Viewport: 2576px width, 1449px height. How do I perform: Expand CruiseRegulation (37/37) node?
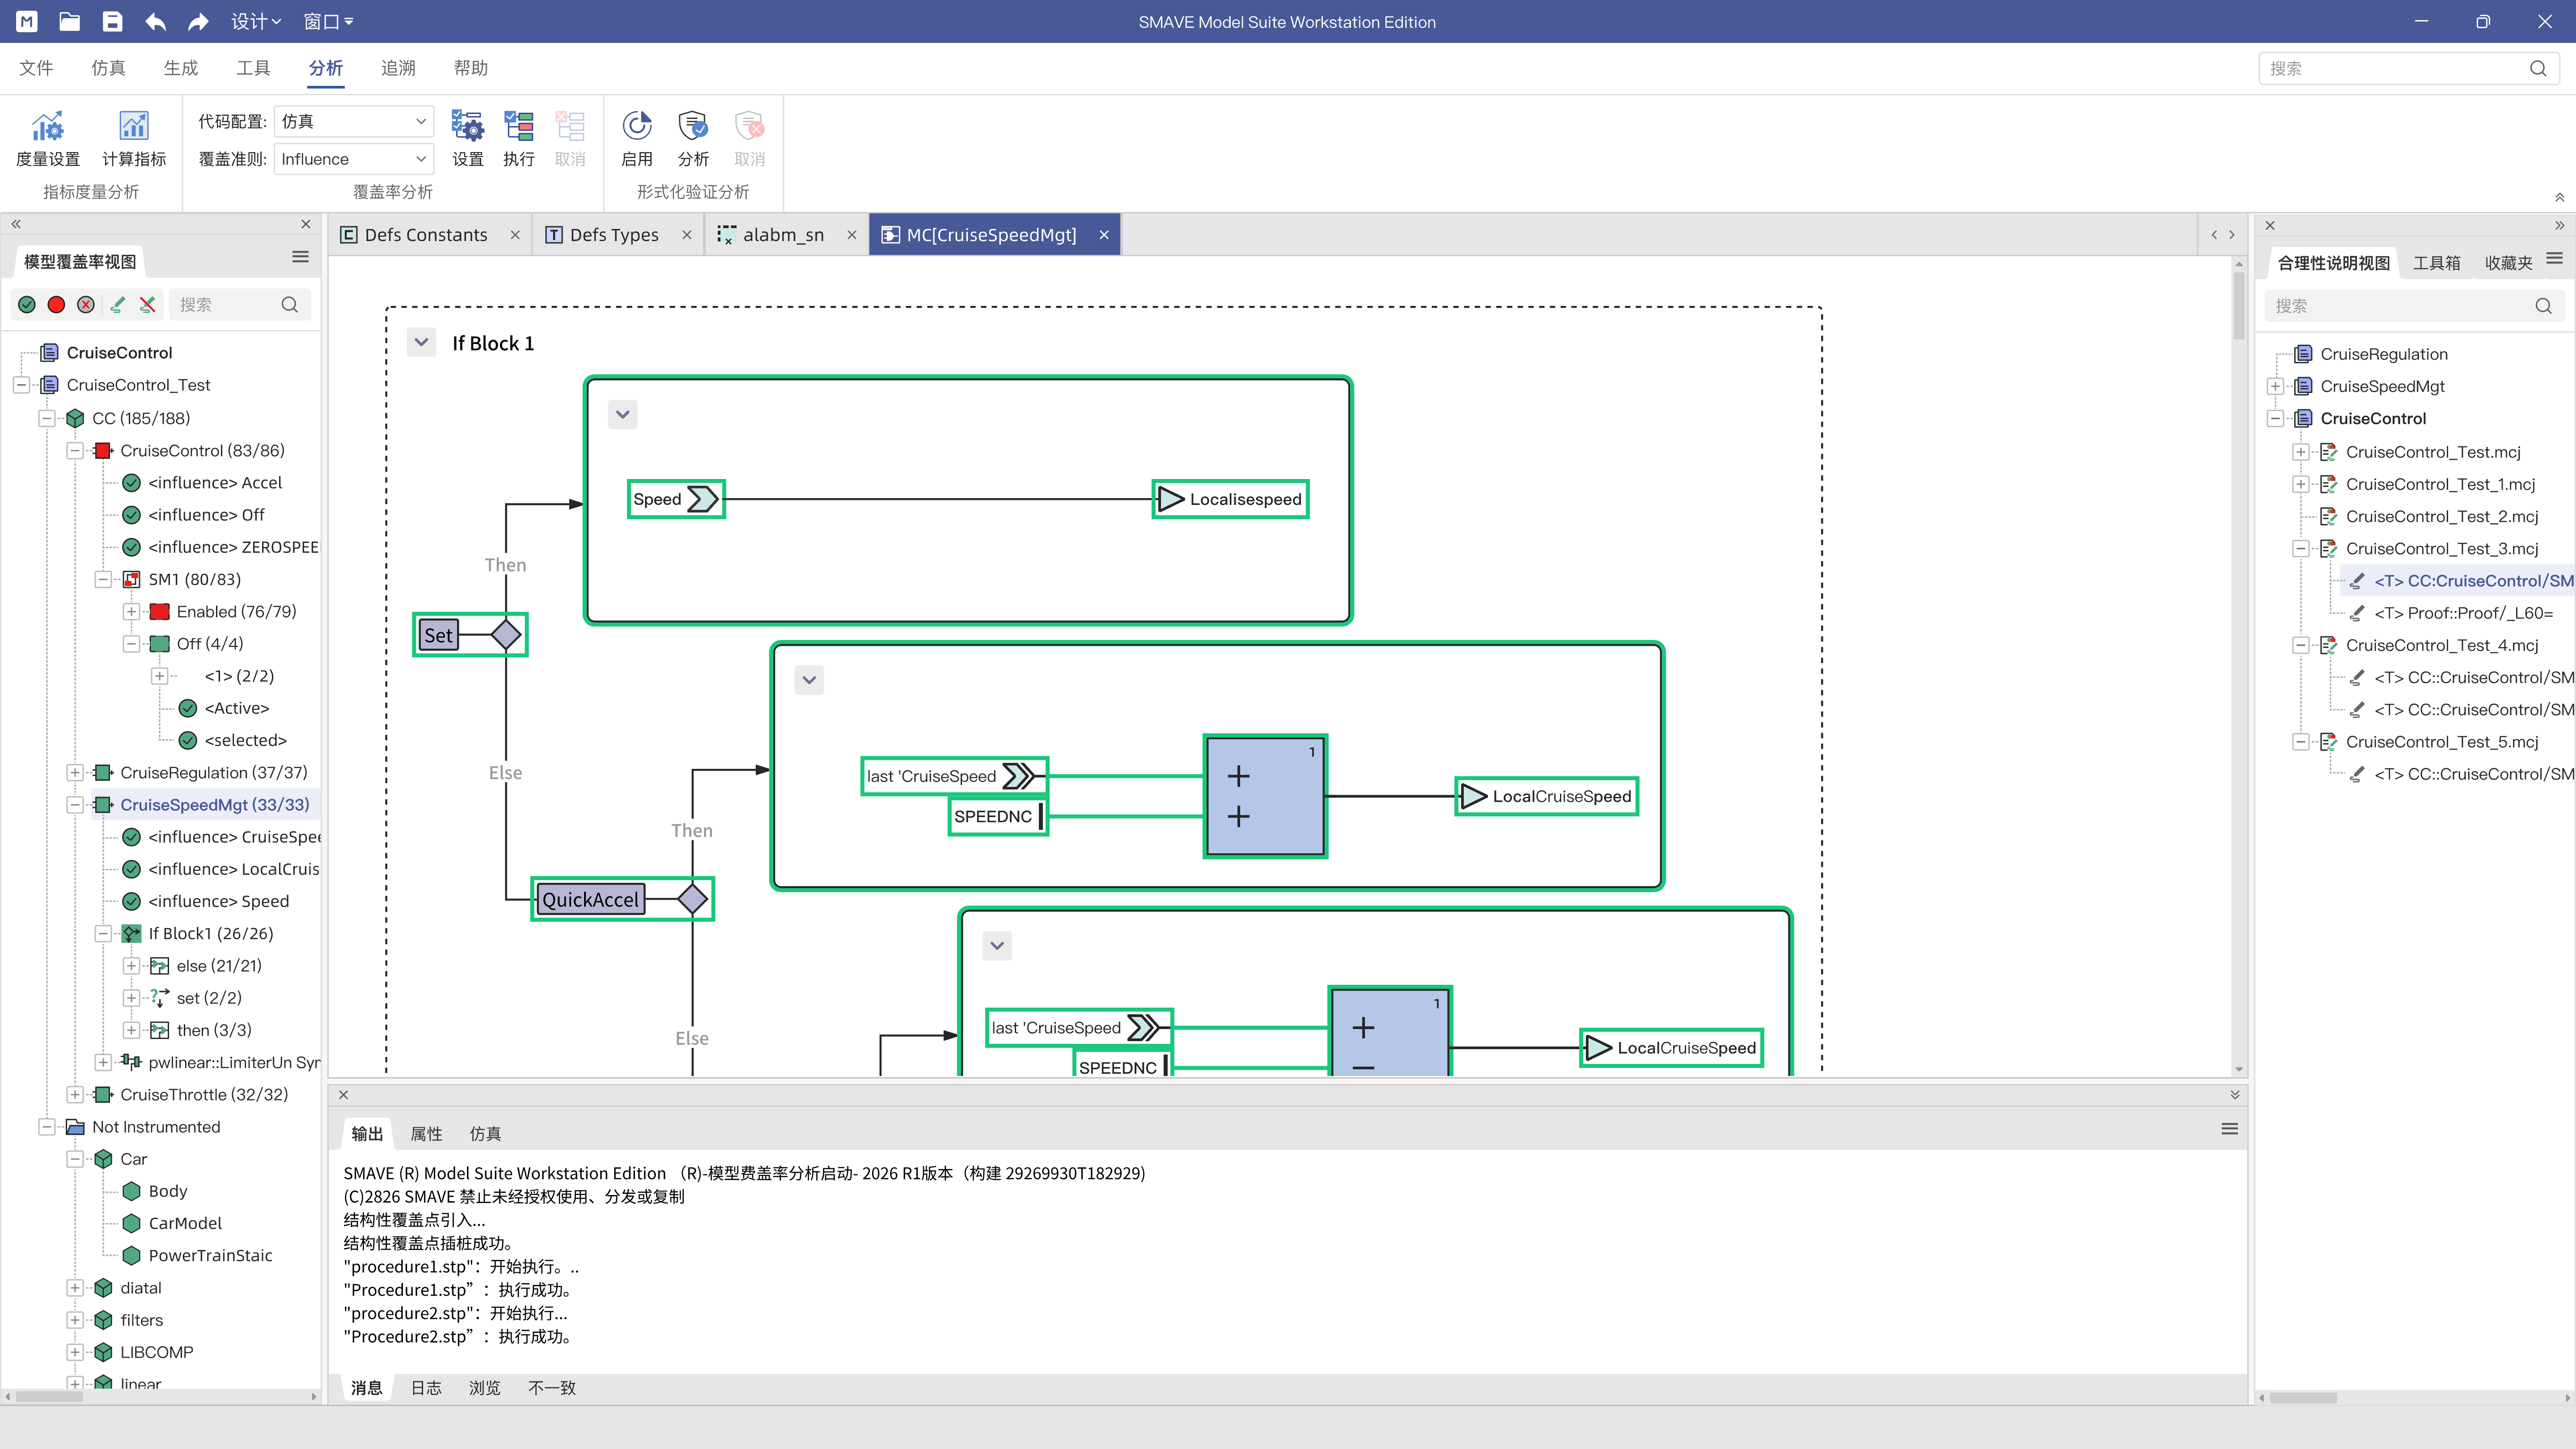(x=75, y=772)
